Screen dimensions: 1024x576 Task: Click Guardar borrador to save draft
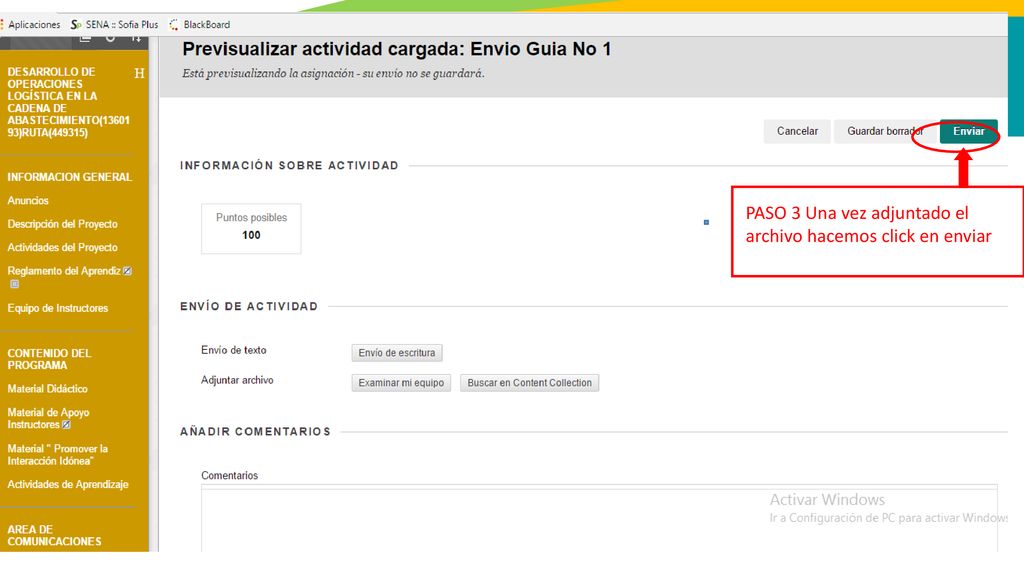[885, 131]
